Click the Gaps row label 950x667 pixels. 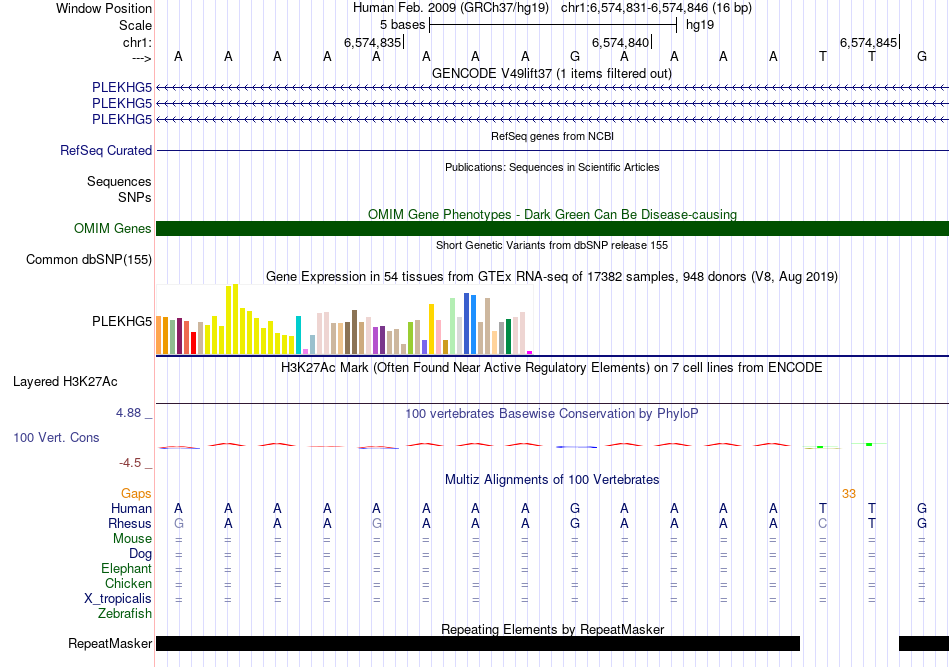pos(136,494)
